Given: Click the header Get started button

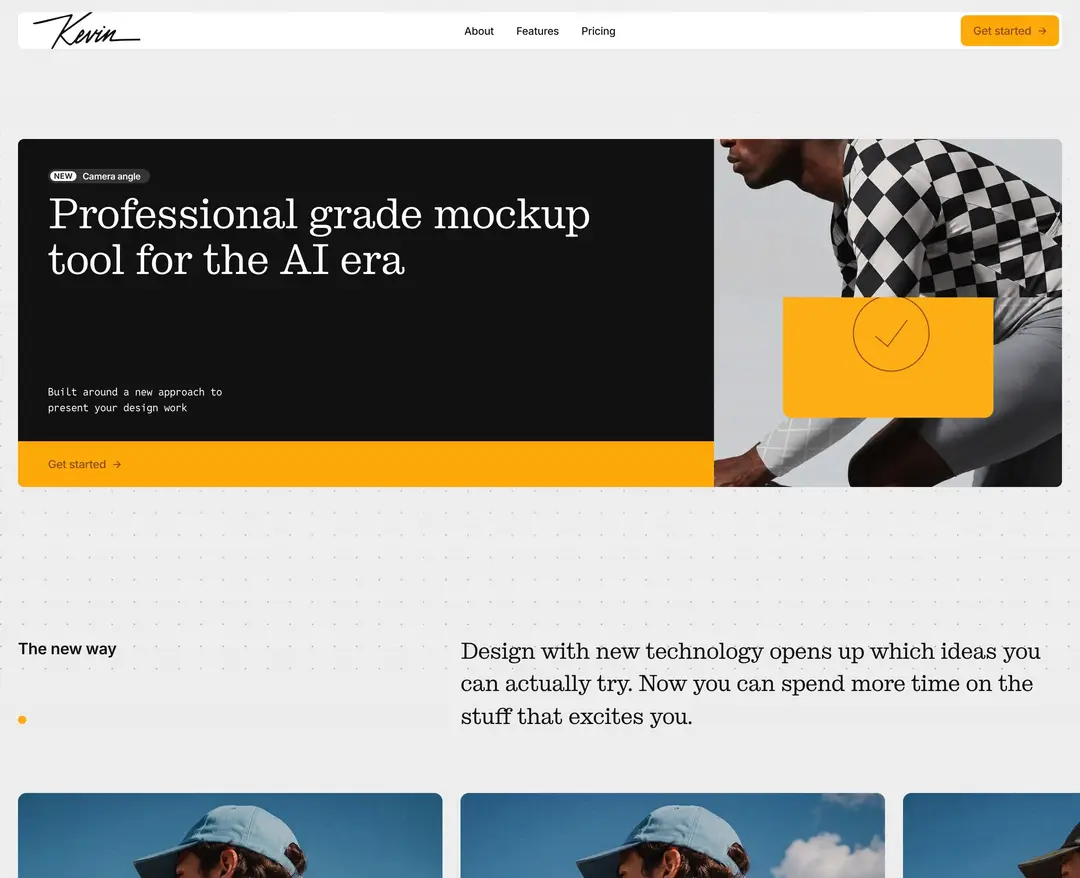Looking at the screenshot, I should coord(1009,31).
